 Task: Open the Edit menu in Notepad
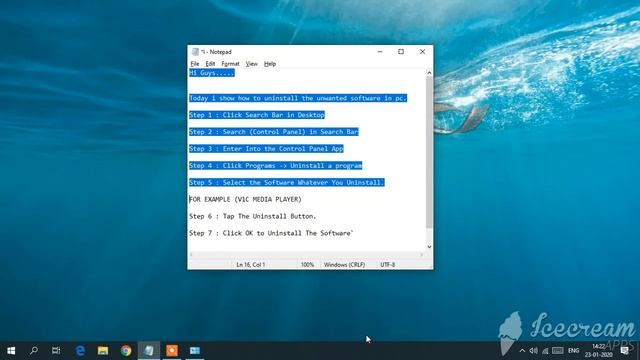210,64
